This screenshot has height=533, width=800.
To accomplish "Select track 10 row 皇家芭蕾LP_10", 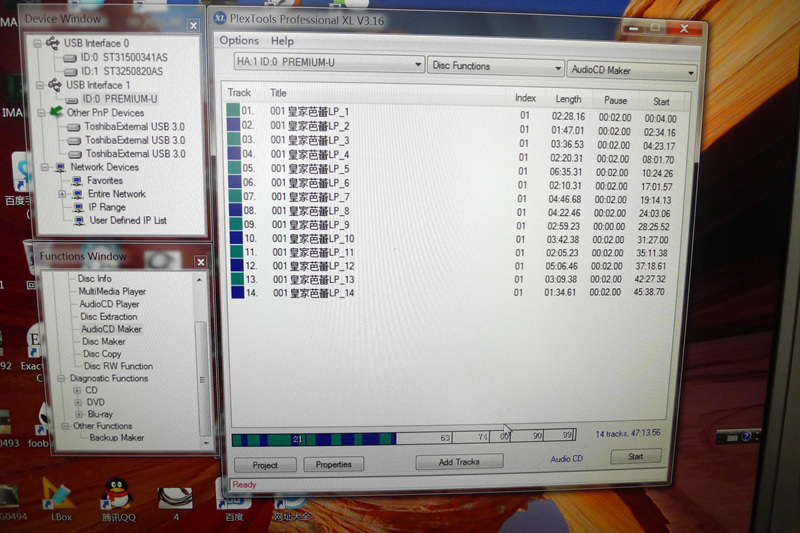I will pyautogui.click(x=449, y=239).
